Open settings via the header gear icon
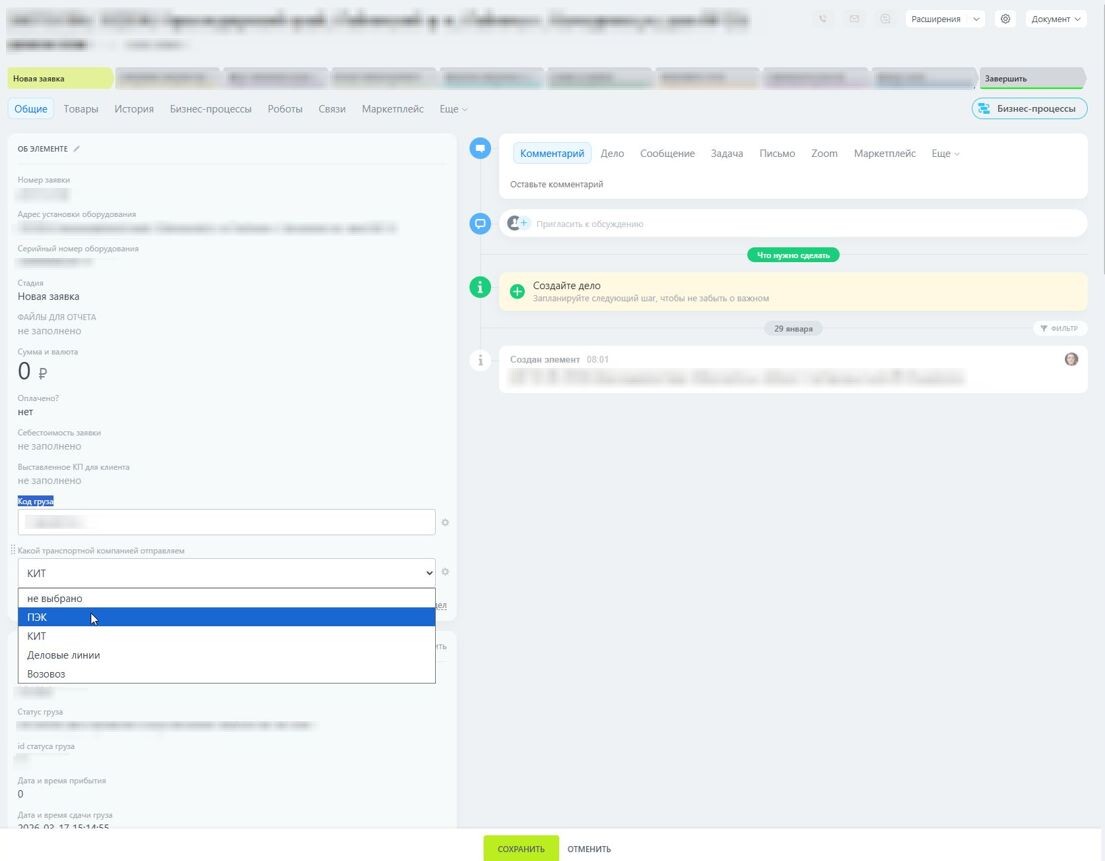Viewport: 1105px width, 861px height. tap(1005, 19)
